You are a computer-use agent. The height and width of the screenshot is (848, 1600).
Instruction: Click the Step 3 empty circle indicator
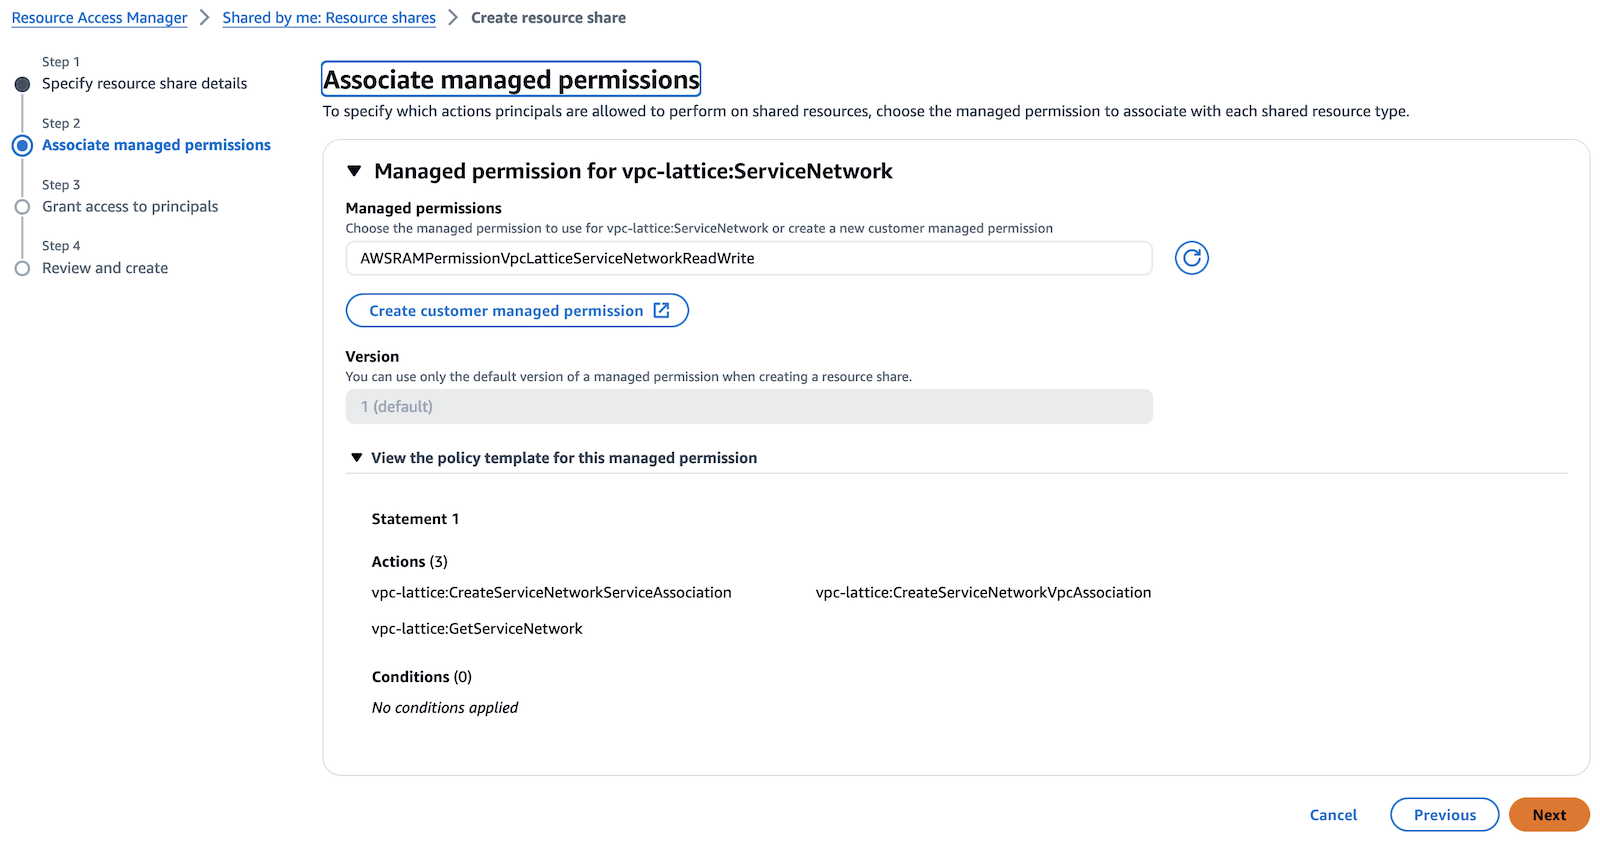(x=22, y=207)
